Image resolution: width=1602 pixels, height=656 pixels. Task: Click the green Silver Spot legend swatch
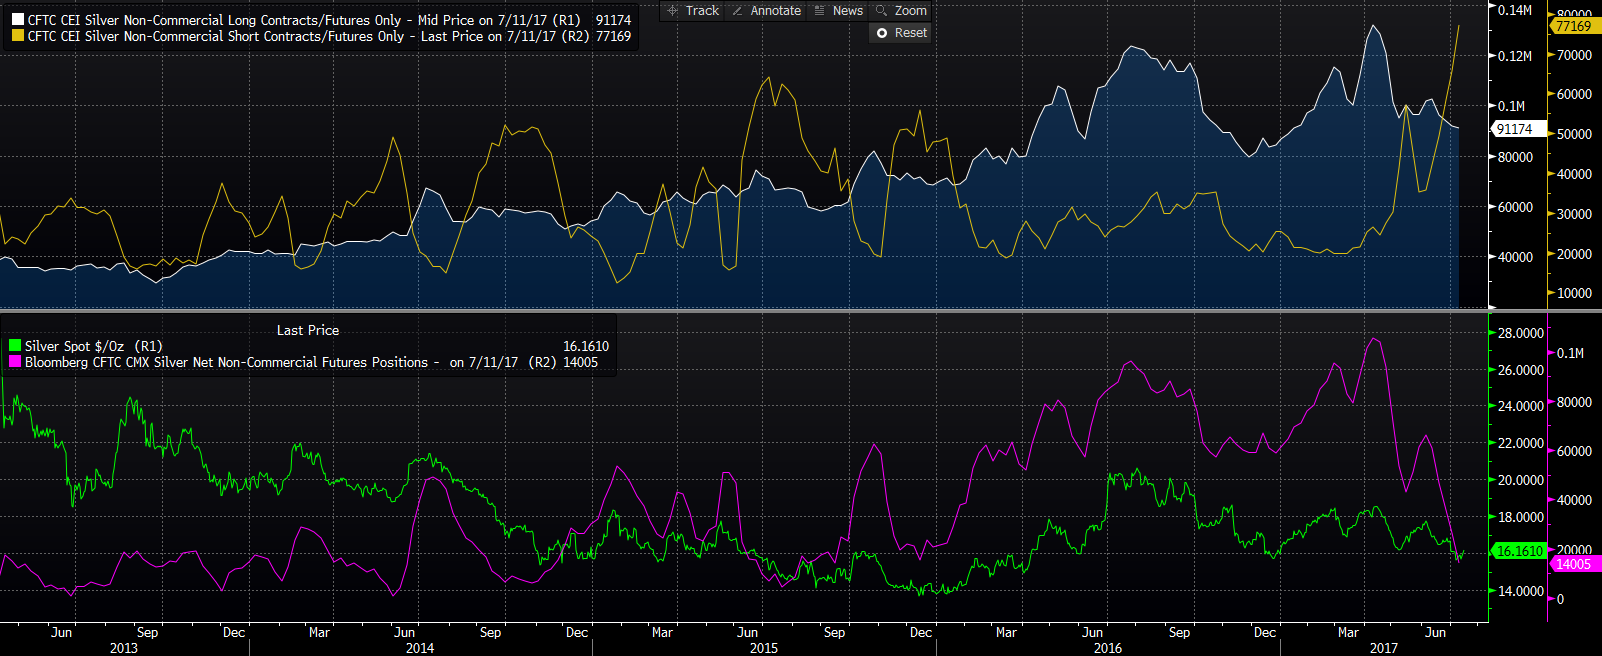click(15, 346)
